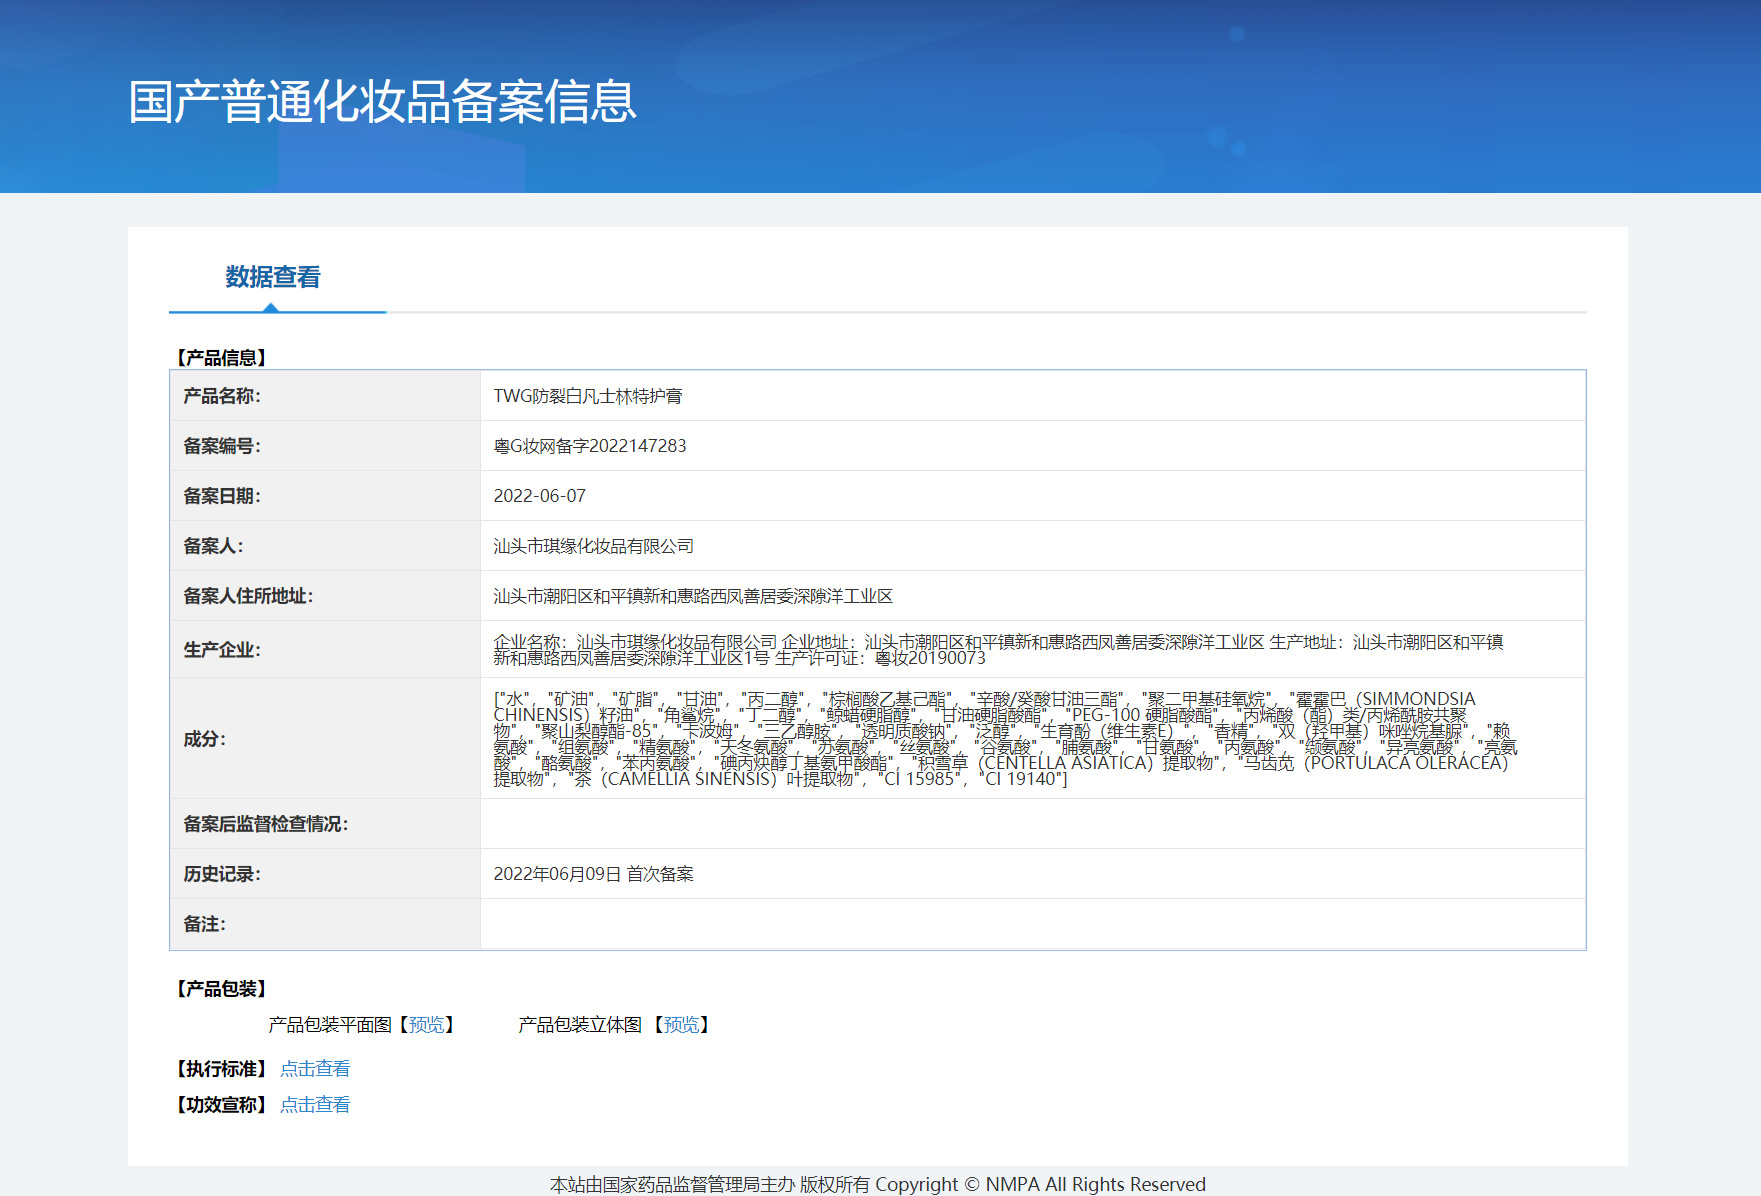Click the page title 国产普通化妆品备案信息
This screenshot has height=1196, width=1761.
(x=382, y=102)
